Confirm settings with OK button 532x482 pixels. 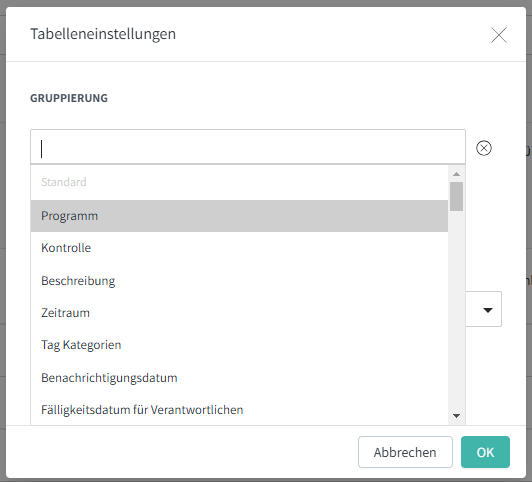click(485, 452)
